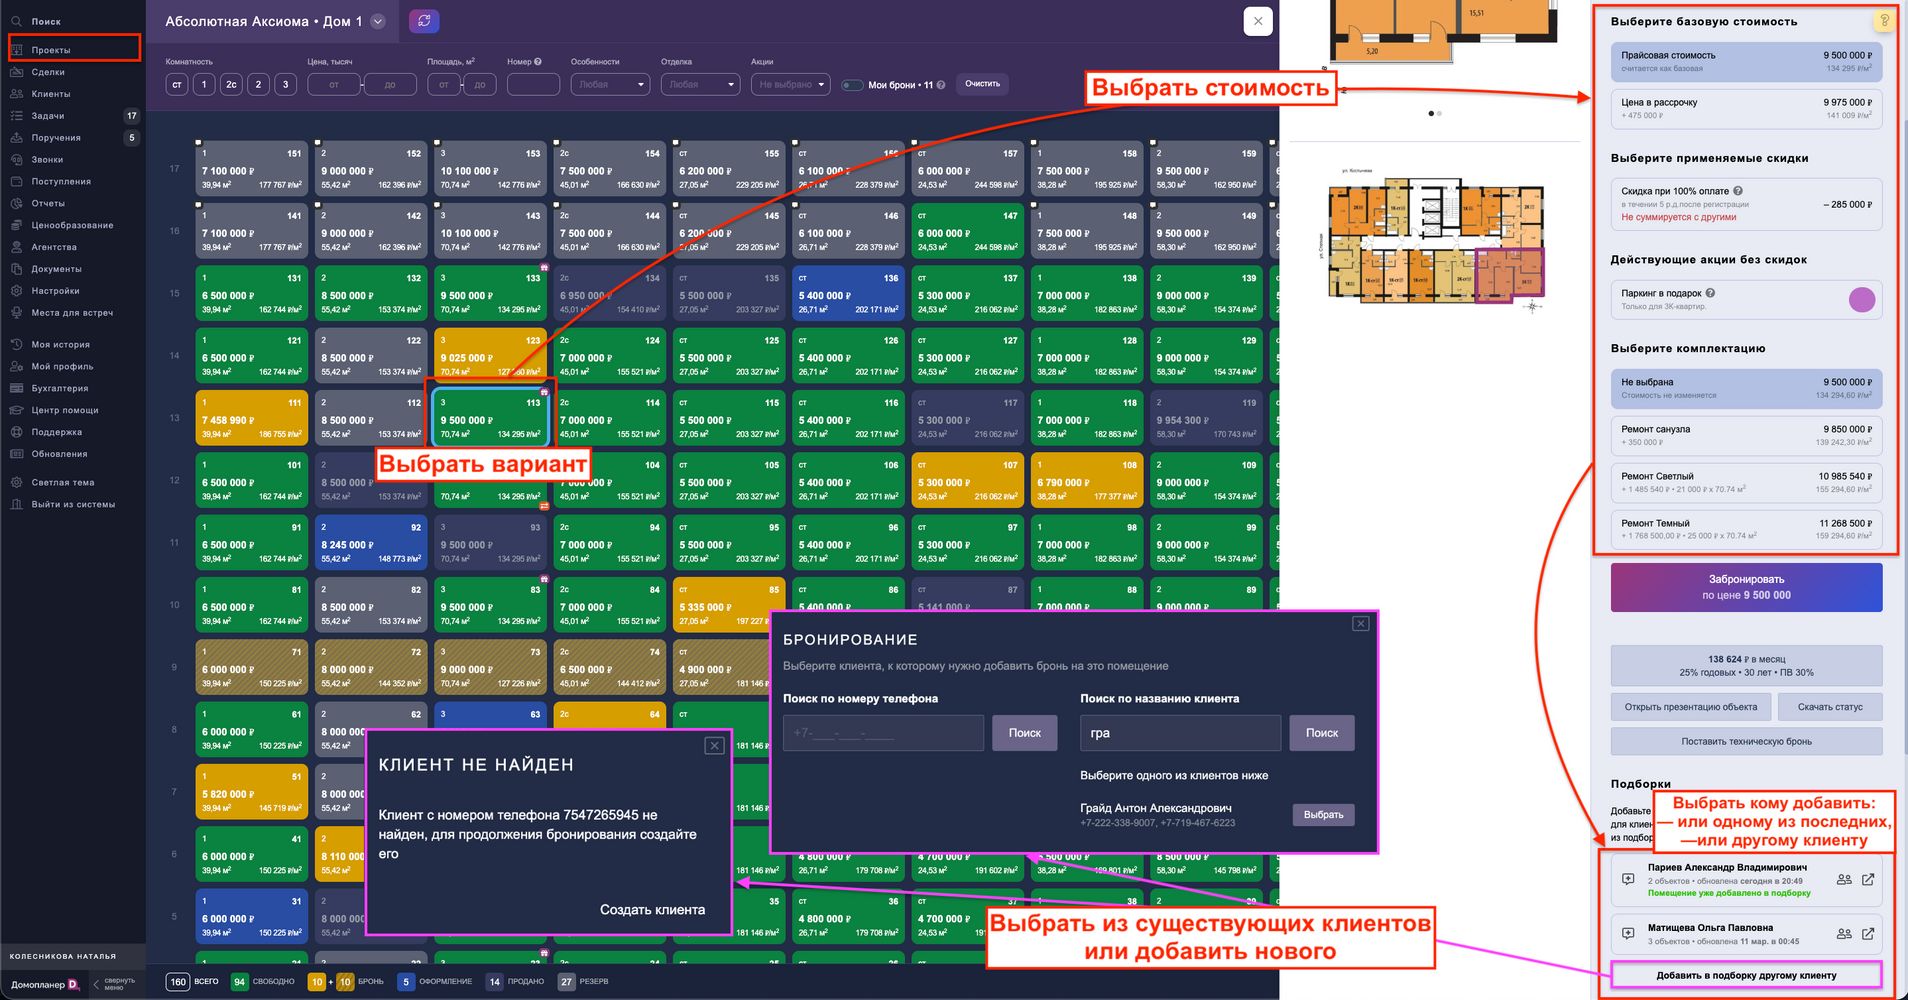Click the Настройки gear icon
Image resolution: width=1908 pixels, height=1000 pixels.
point(17,291)
